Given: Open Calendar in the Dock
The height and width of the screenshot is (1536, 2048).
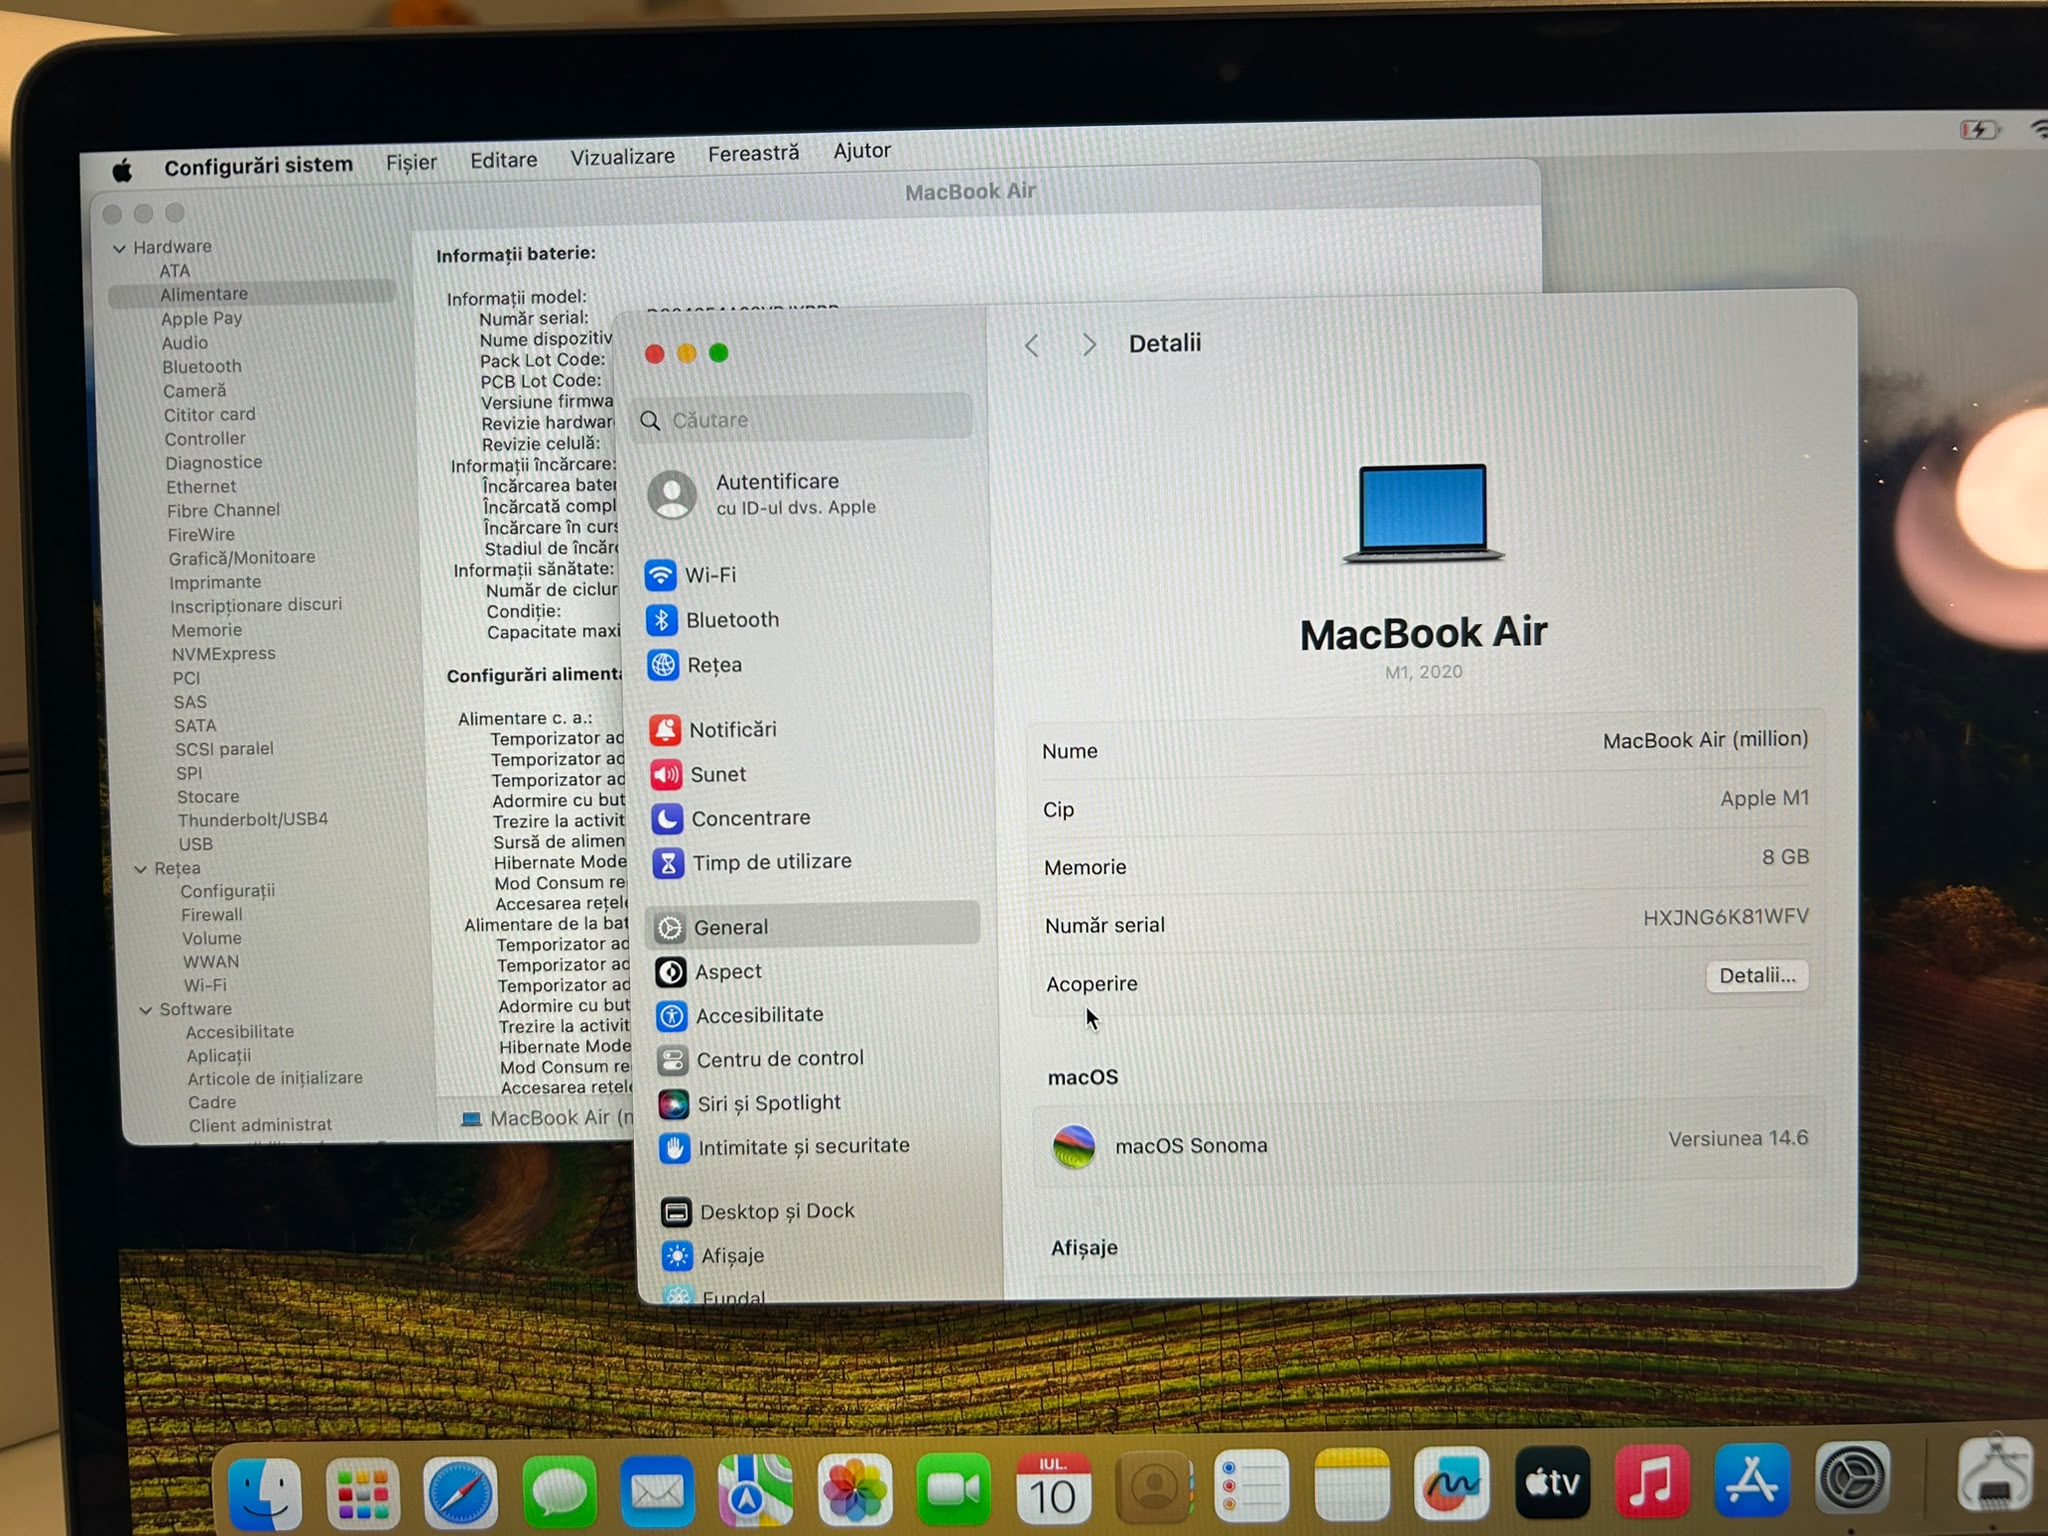Looking at the screenshot, I should (x=1052, y=1489).
